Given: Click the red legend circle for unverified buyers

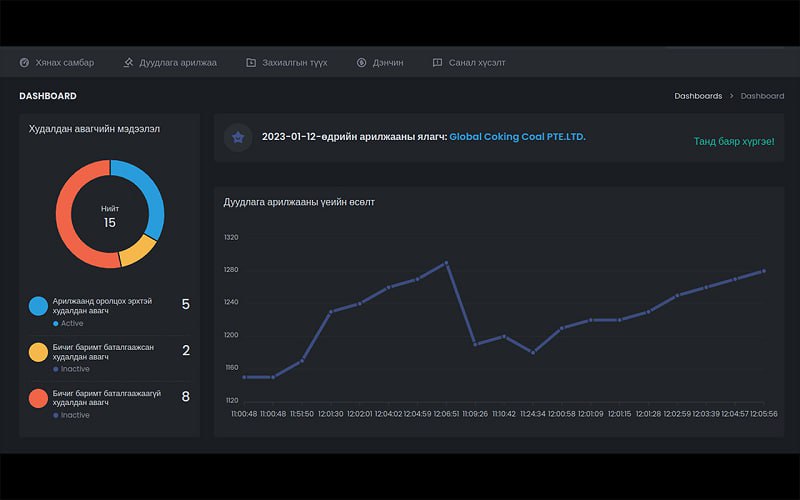Looking at the screenshot, I should pos(38,398).
